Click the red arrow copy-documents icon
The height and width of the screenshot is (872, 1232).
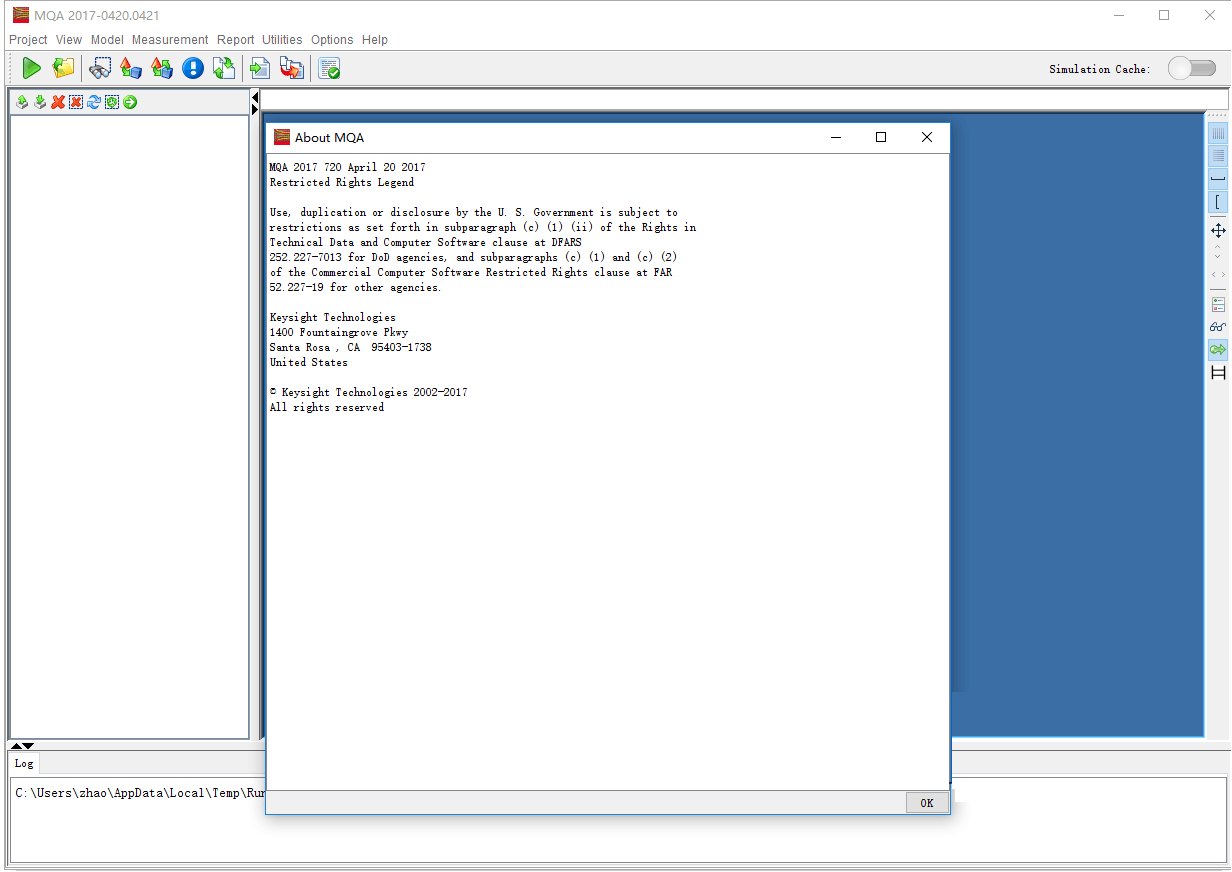[x=292, y=68]
